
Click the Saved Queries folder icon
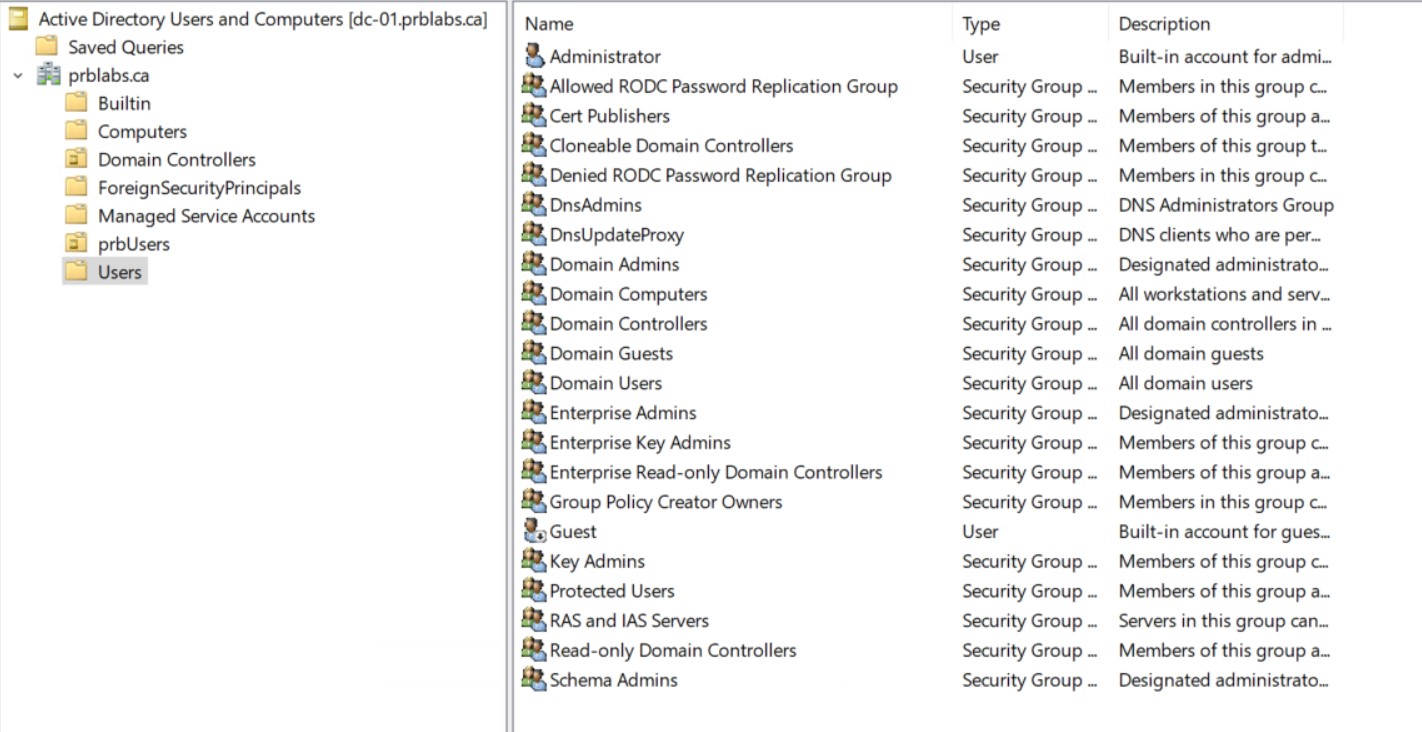click(x=46, y=46)
